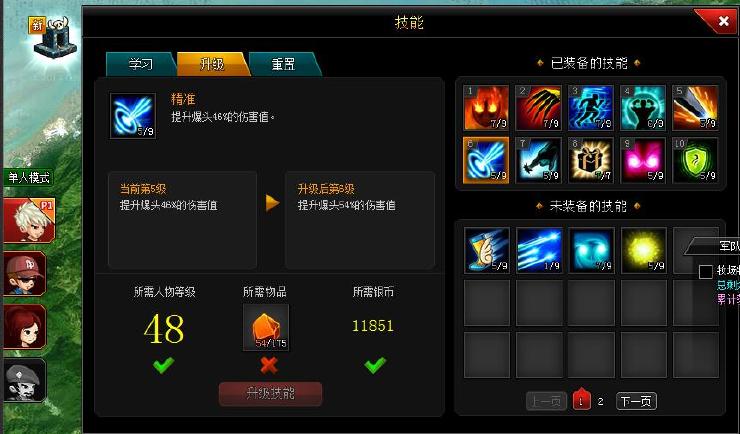740x434 pixels.
Task: Pick the unequipped yellow burst skill
Action: click(x=643, y=250)
